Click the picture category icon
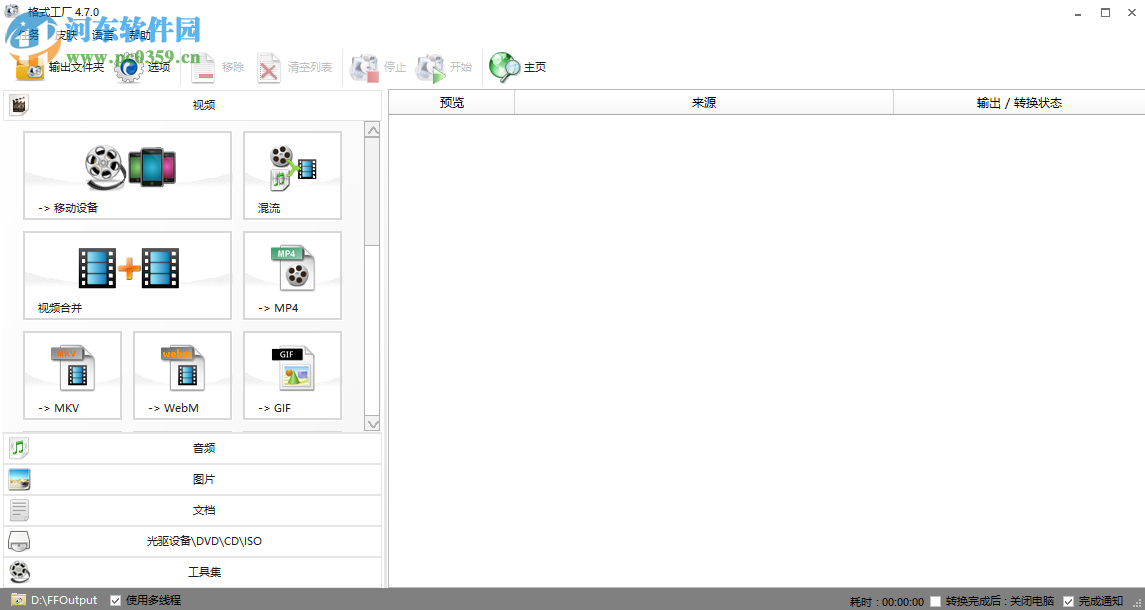Screen dimensions: 1145x610 tap(20, 479)
